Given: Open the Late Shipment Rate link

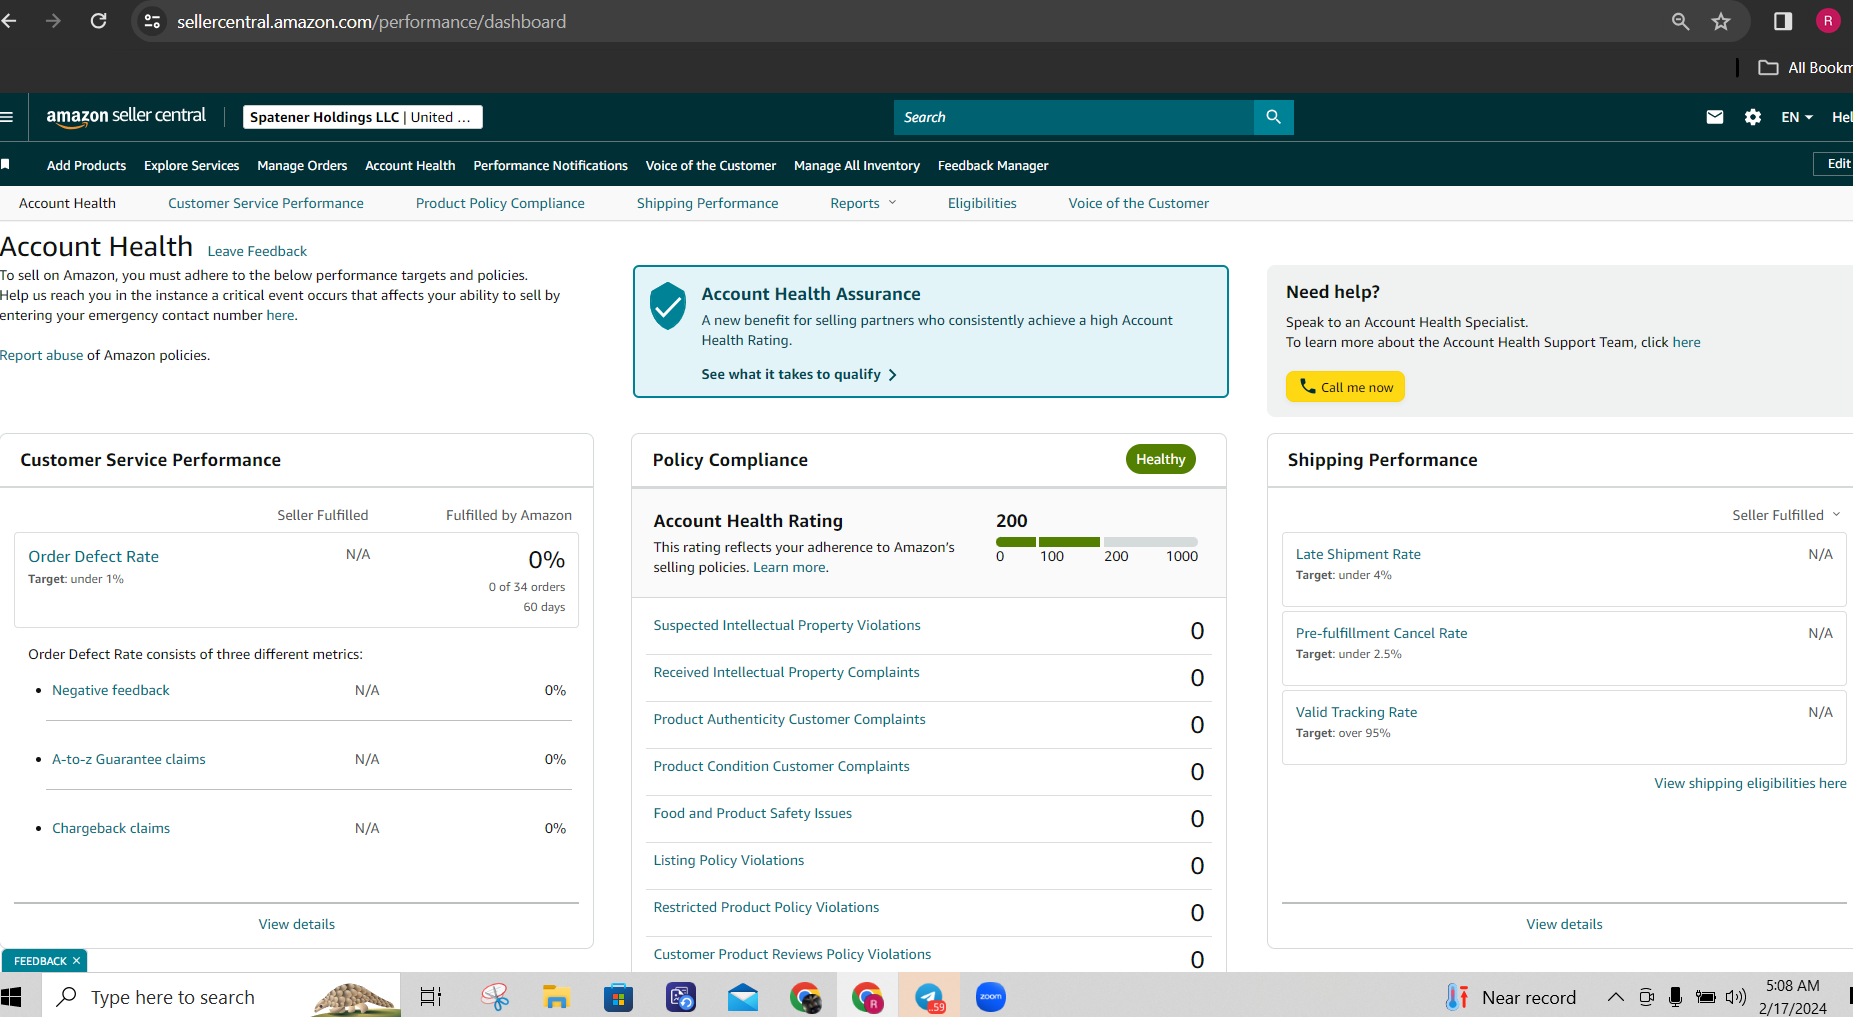Looking at the screenshot, I should [x=1358, y=554].
